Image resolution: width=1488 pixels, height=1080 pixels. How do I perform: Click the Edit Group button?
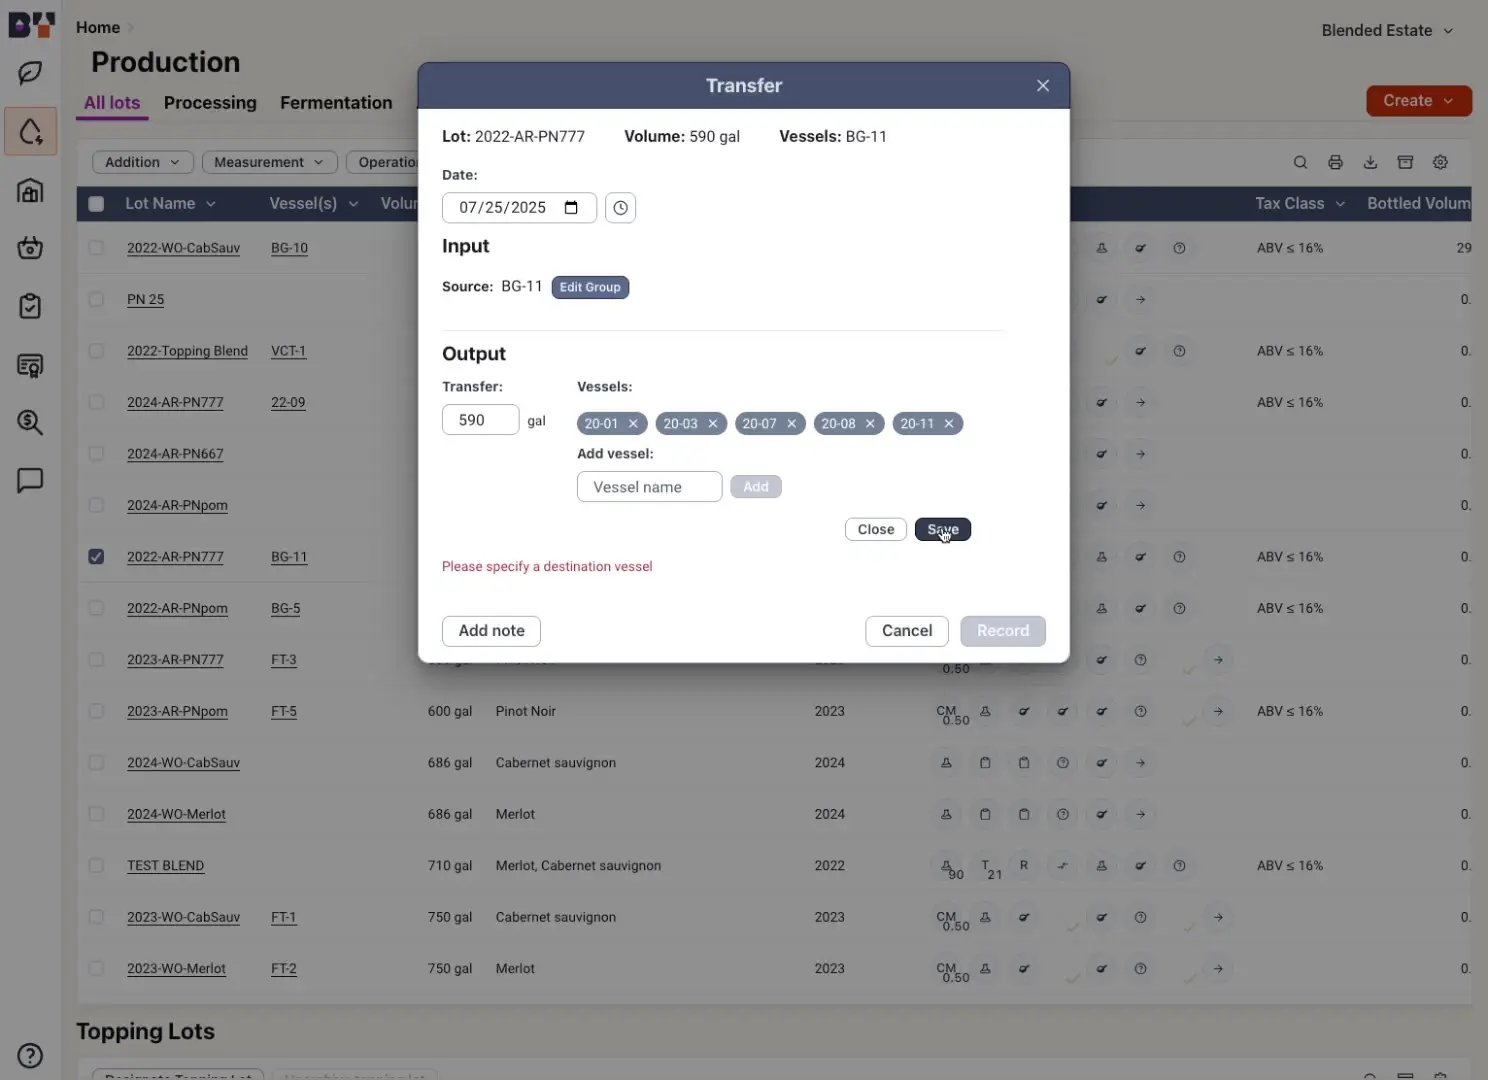pos(590,287)
